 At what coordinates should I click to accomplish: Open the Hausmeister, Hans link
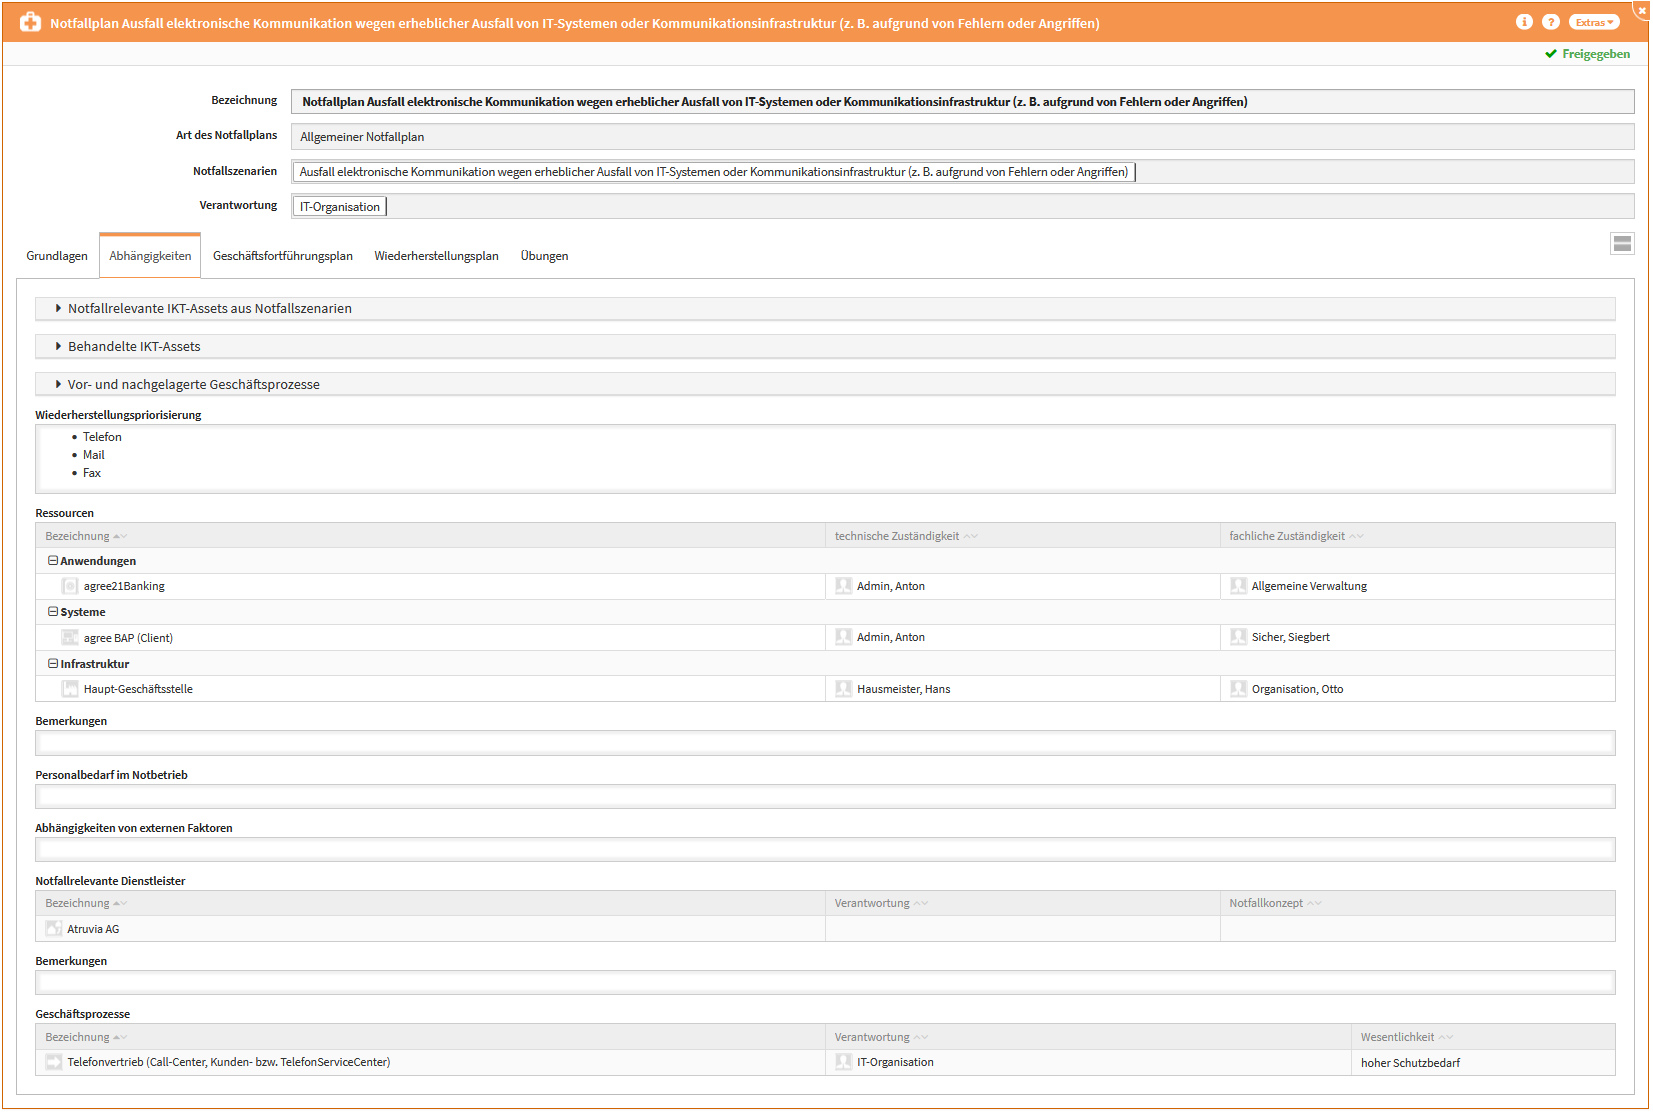[x=903, y=689]
